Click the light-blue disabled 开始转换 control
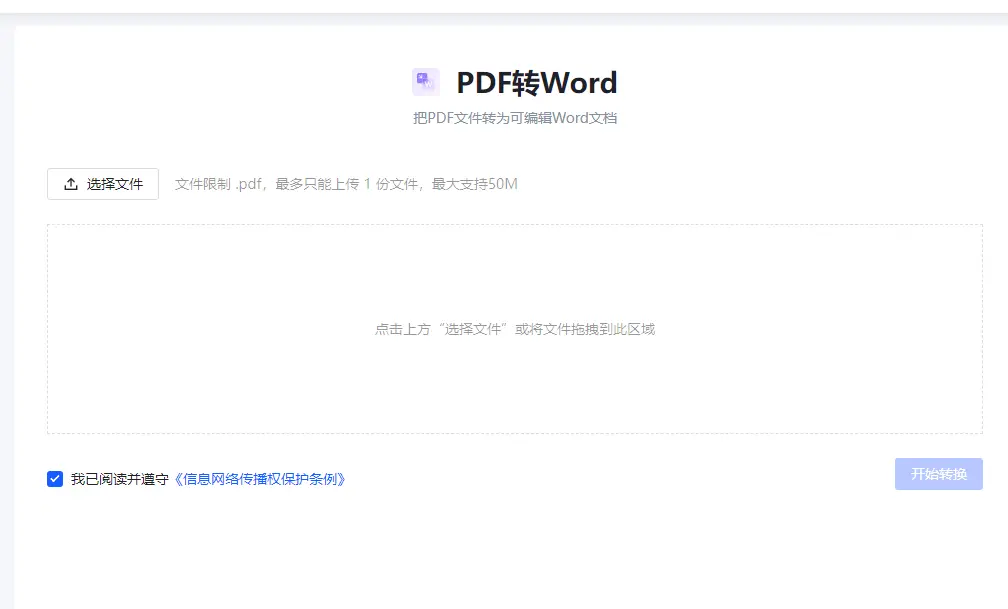Screen dimensions: 1008x609 [x=938, y=474]
